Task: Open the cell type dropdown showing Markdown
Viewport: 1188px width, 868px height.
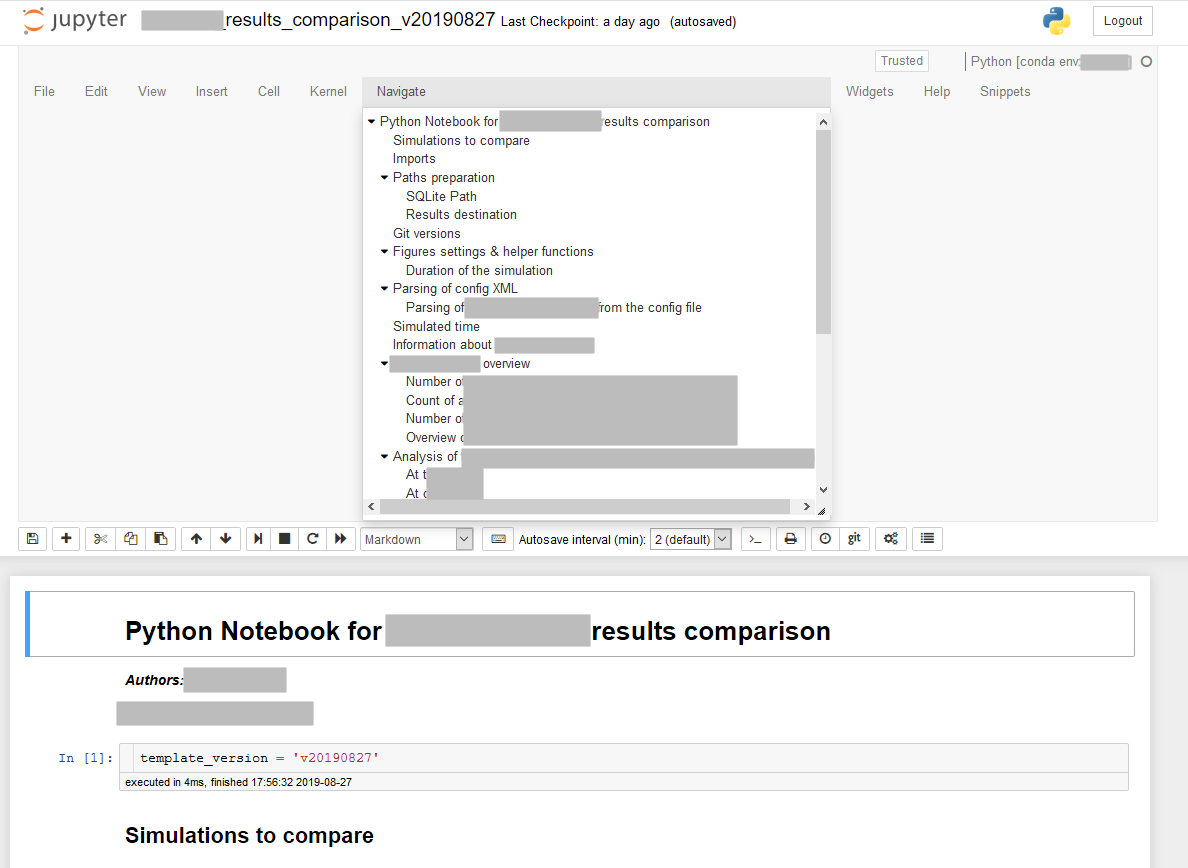Action: tap(417, 538)
